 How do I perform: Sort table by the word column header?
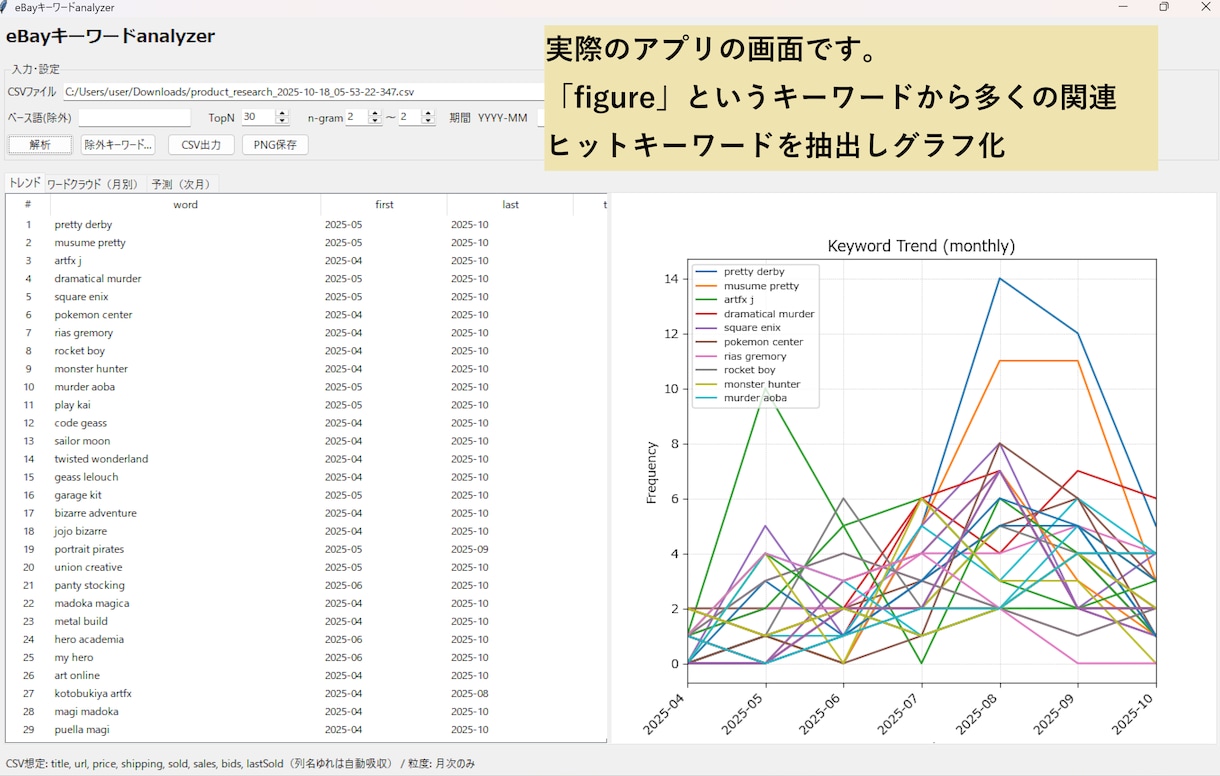click(185, 205)
